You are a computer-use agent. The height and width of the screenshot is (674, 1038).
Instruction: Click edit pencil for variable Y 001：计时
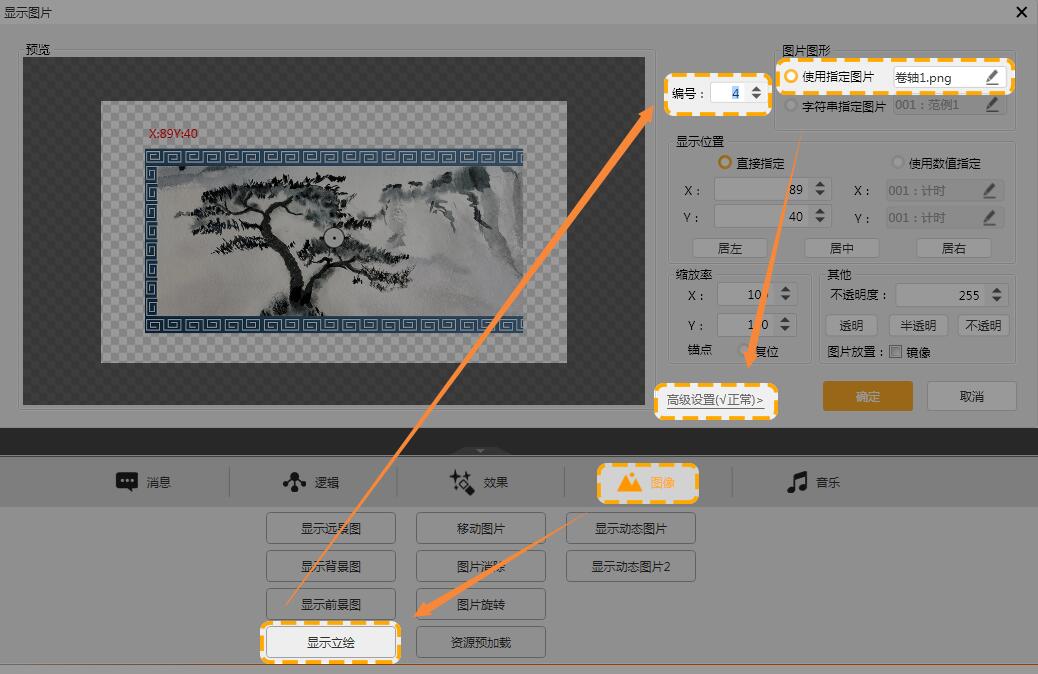pyautogui.click(x=990, y=217)
